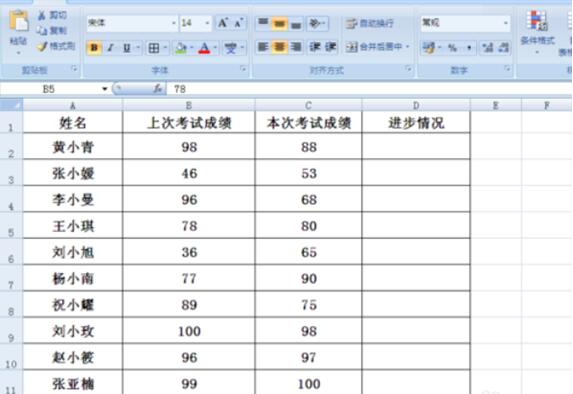
Task: Toggle Center horizontal alignment
Action: click(280, 47)
